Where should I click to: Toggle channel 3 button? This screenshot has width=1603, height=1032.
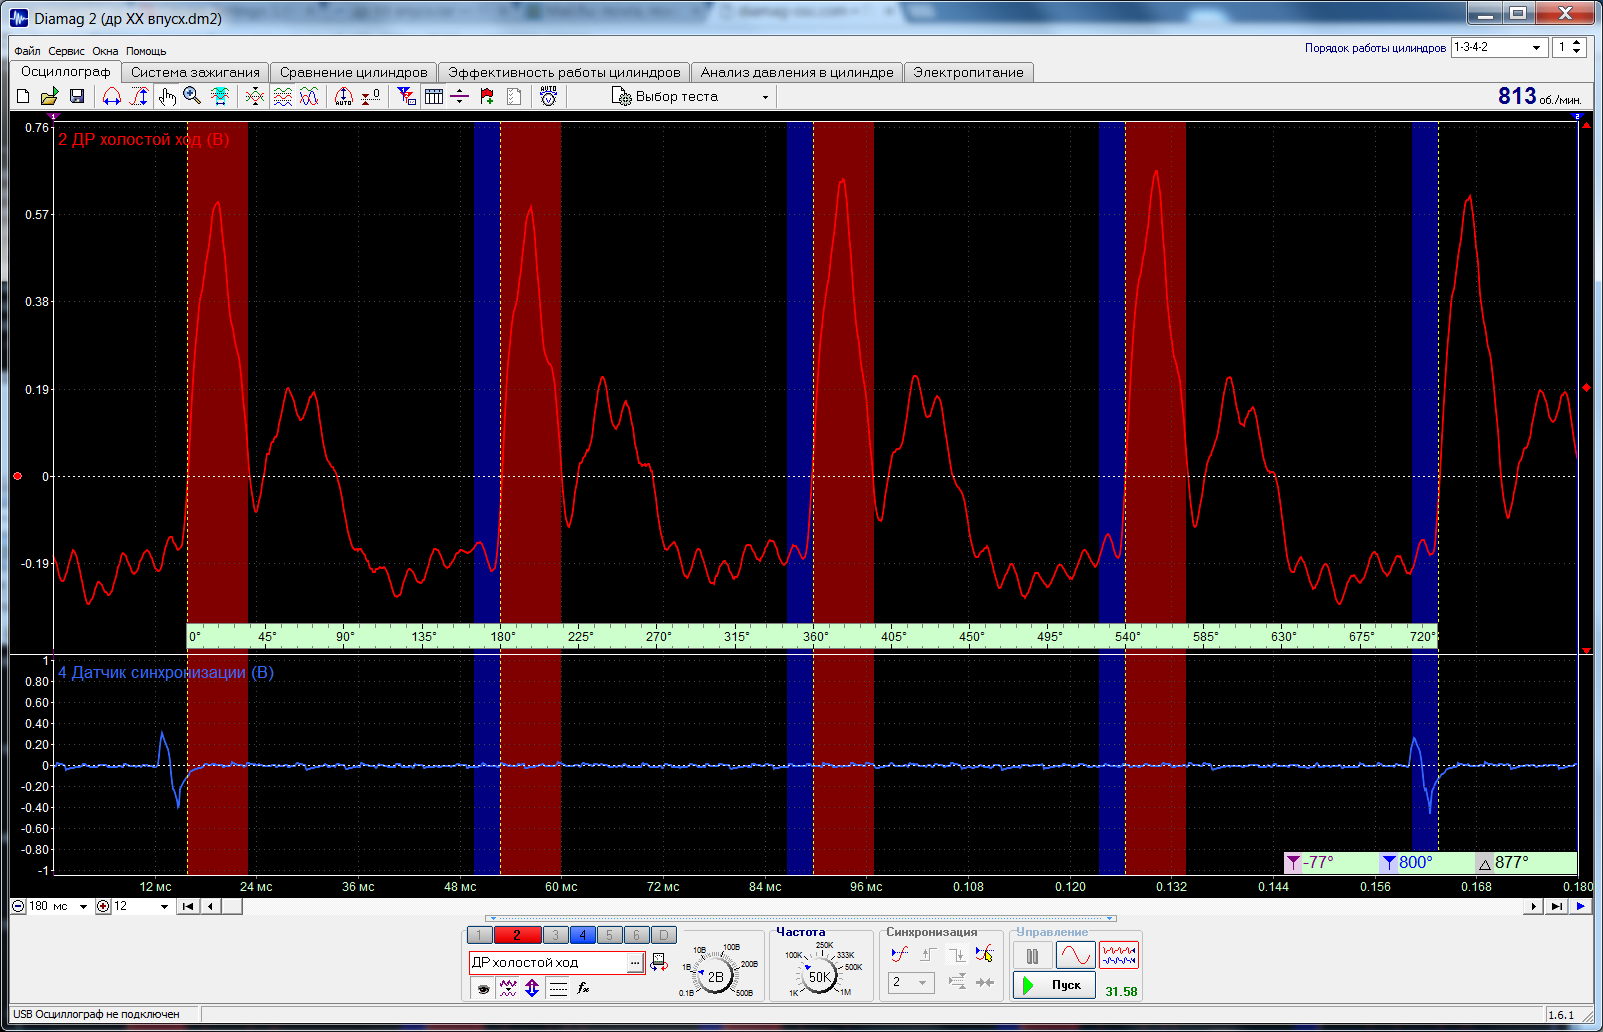pos(555,935)
